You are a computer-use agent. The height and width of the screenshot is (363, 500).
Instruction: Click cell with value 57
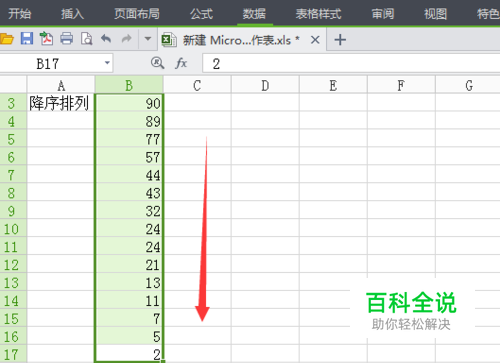click(x=129, y=157)
